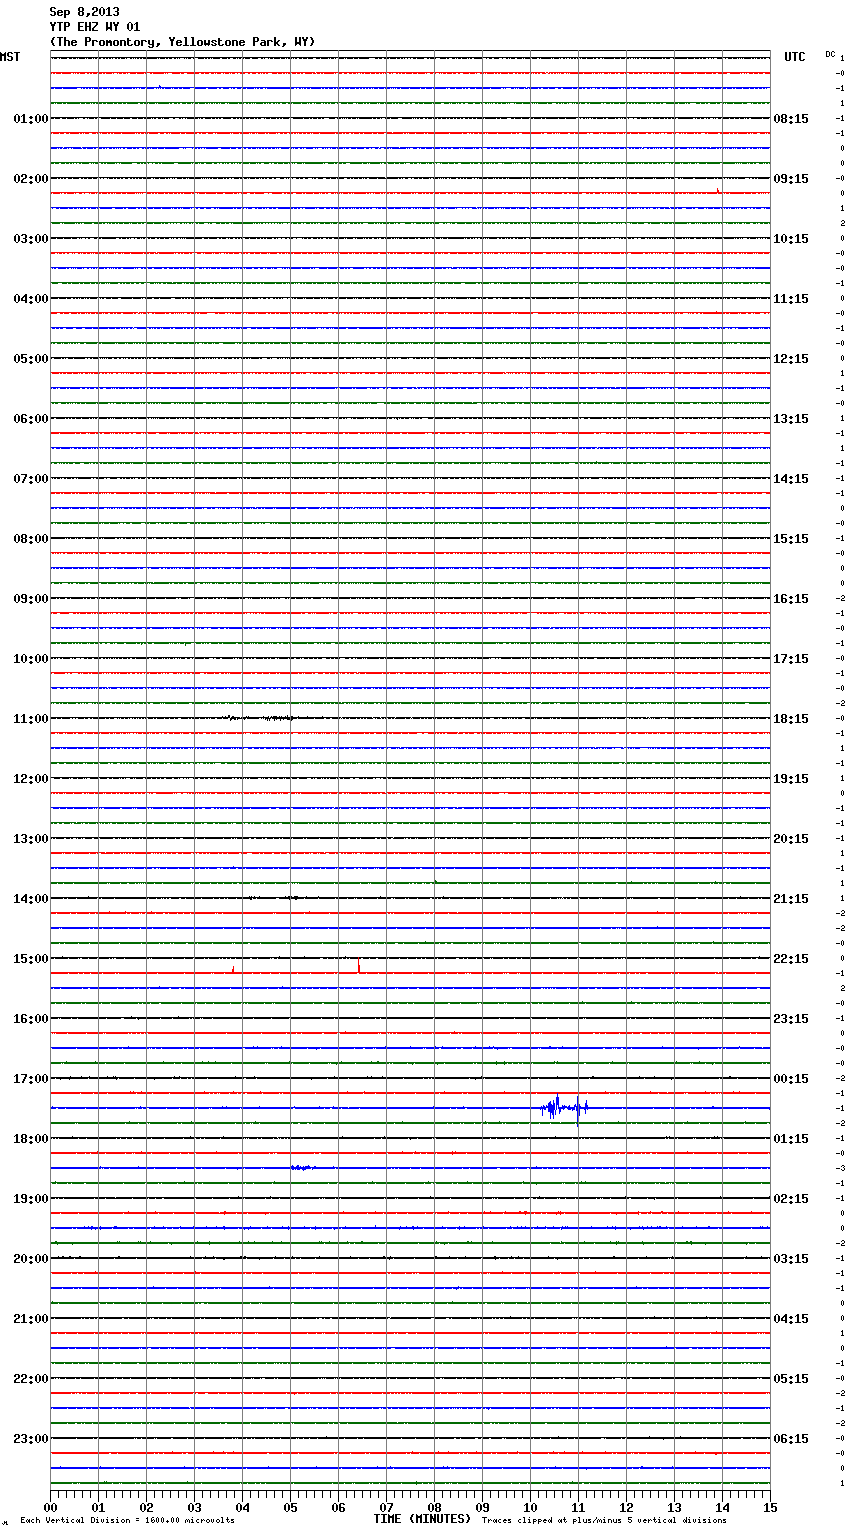Viewport: 850px width, 1534px height.
Task: Click the short red spike near minute 04 at 15:15
Action: click(x=233, y=969)
